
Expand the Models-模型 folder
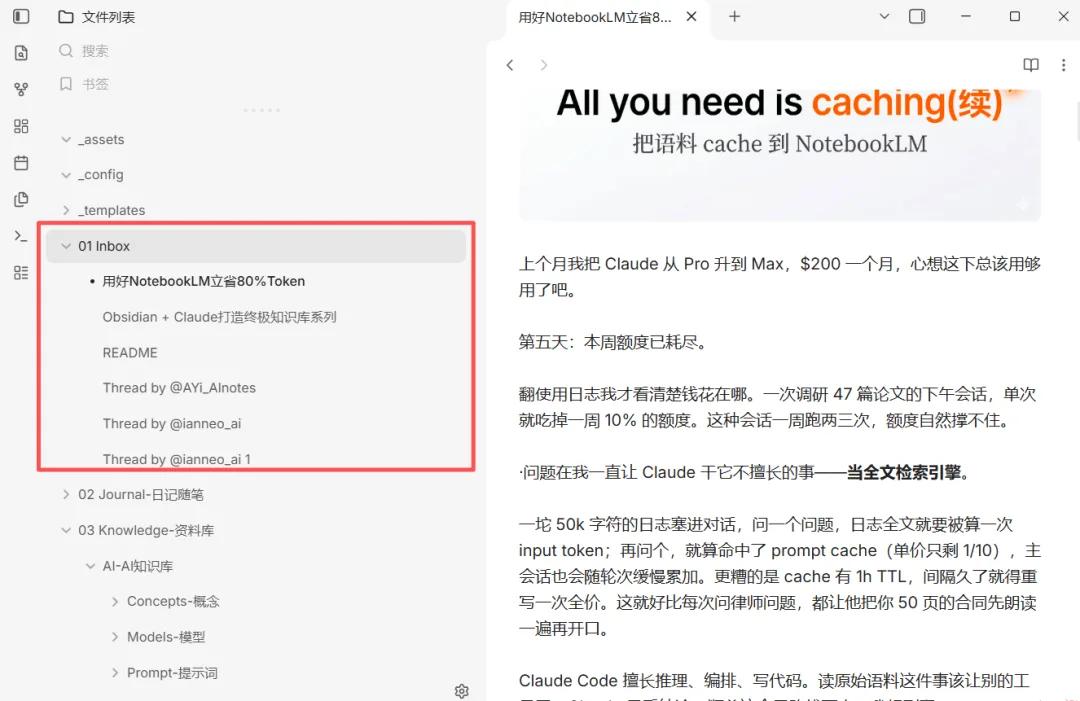pos(114,637)
